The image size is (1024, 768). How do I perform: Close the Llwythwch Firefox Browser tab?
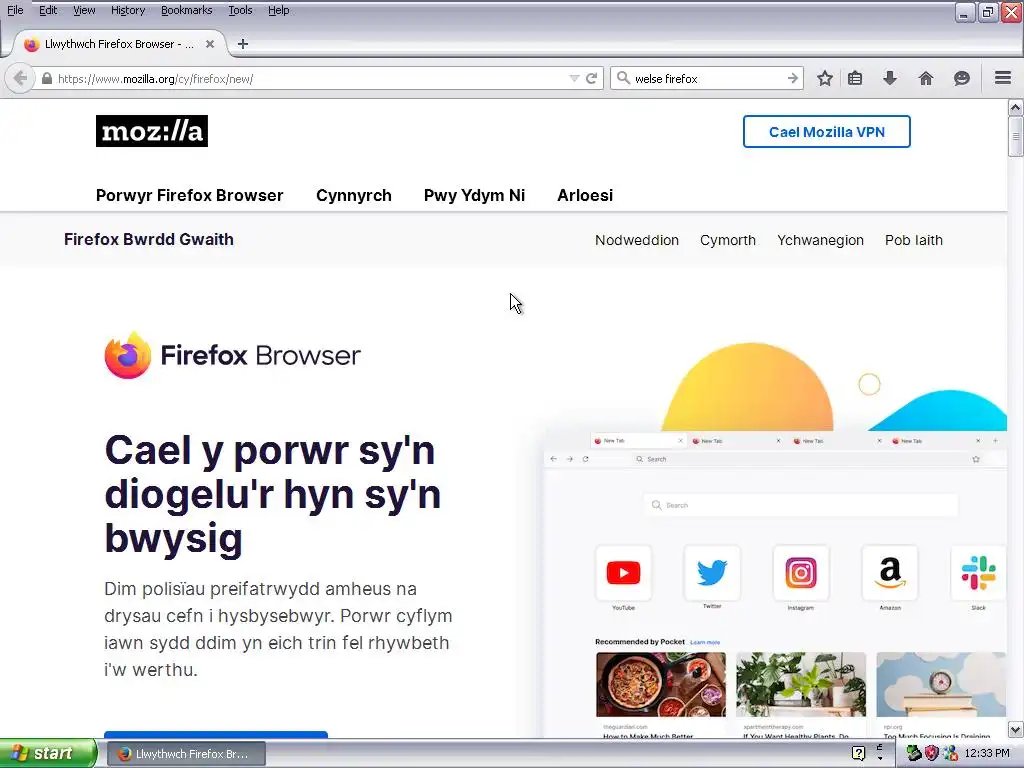pos(210,44)
